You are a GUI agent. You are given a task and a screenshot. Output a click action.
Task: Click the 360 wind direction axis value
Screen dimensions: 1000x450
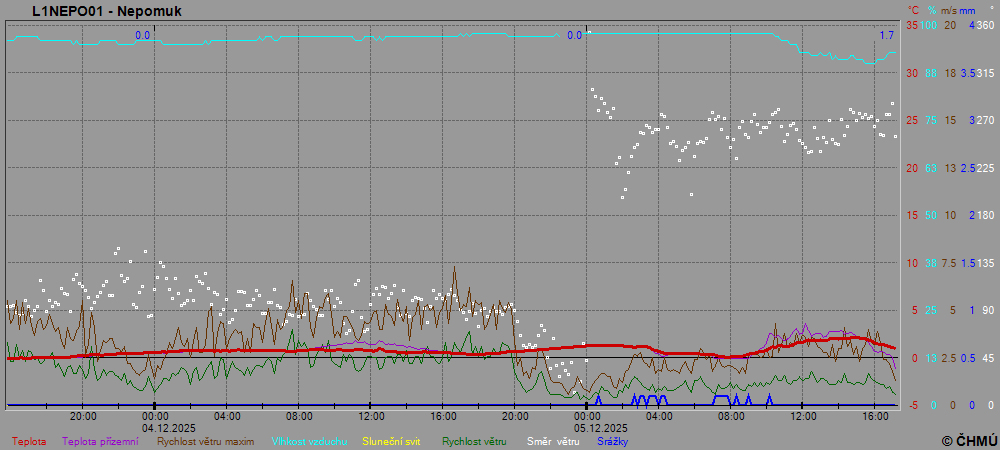pyautogui.click(x=985, y=25)
